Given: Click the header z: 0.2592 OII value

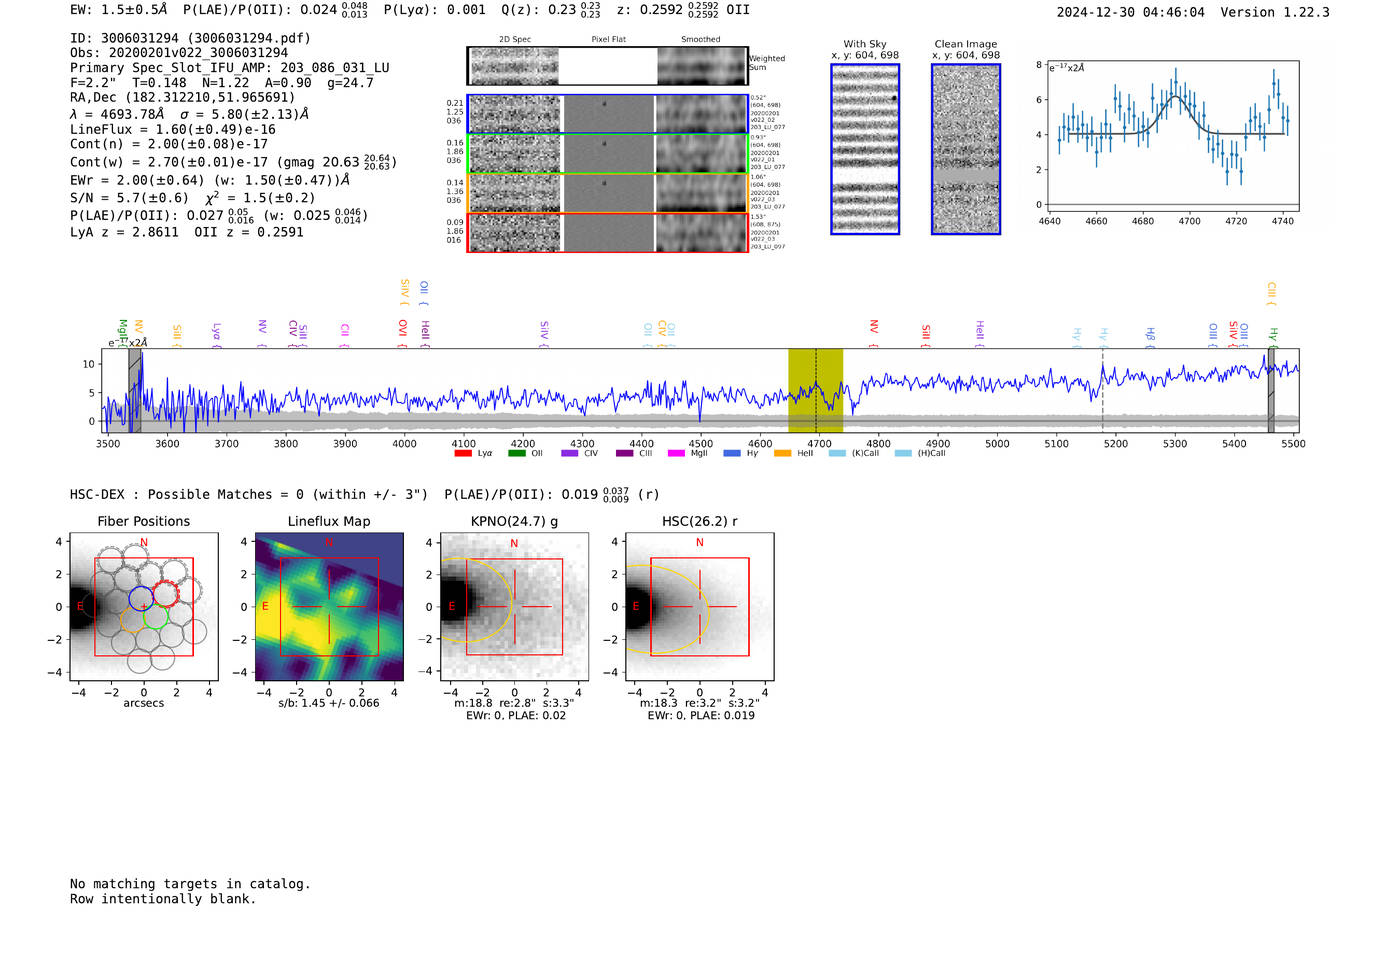Looking at the screenshot, I should (683, 10).
